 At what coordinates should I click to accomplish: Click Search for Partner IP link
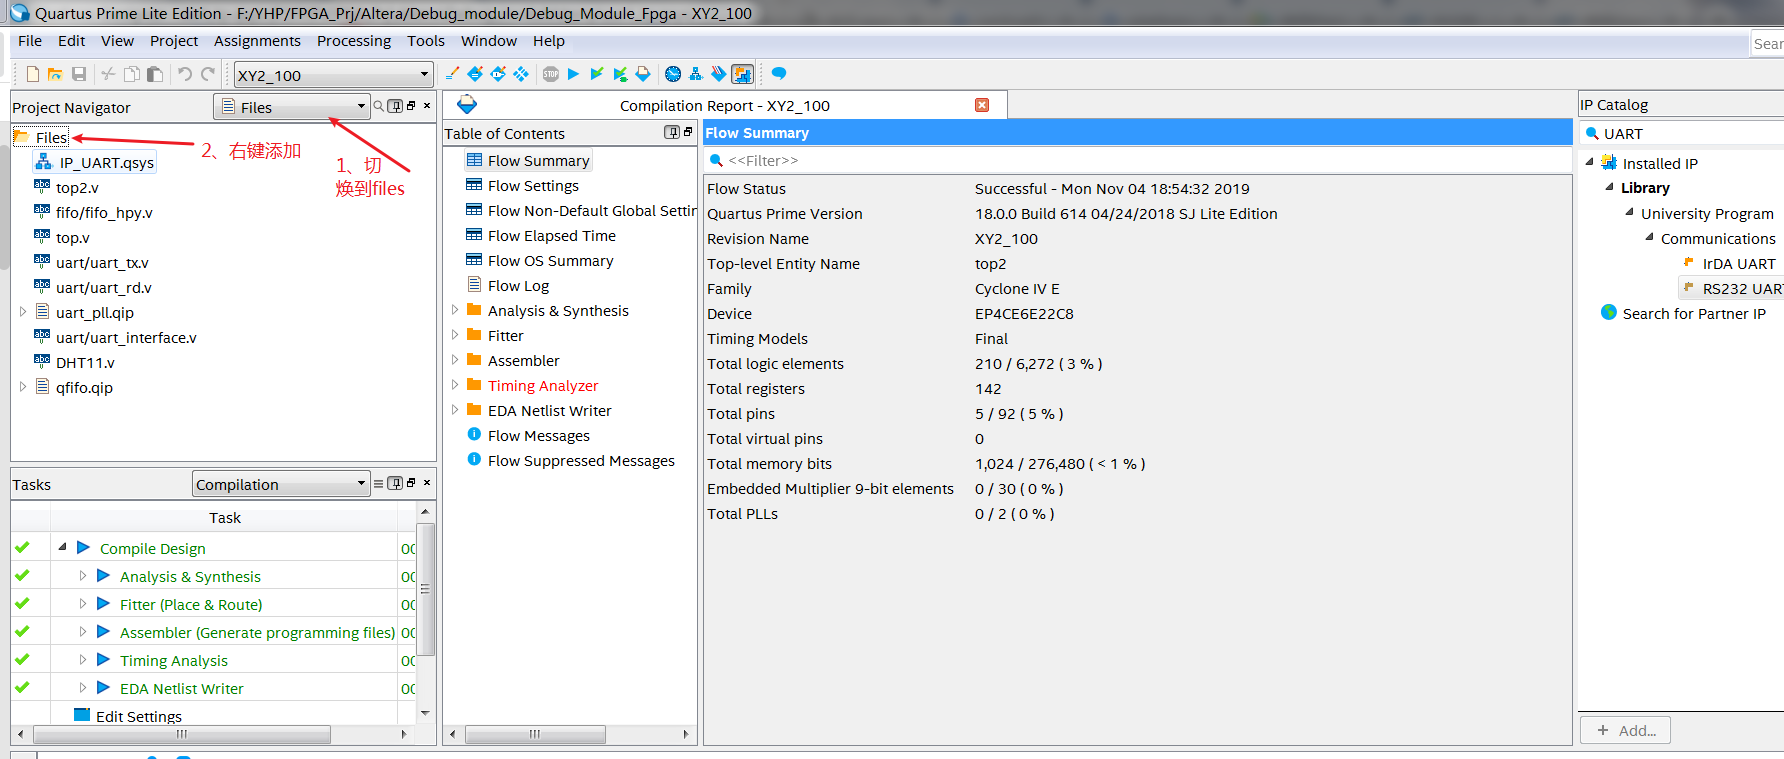click(x=1694, y=313)
